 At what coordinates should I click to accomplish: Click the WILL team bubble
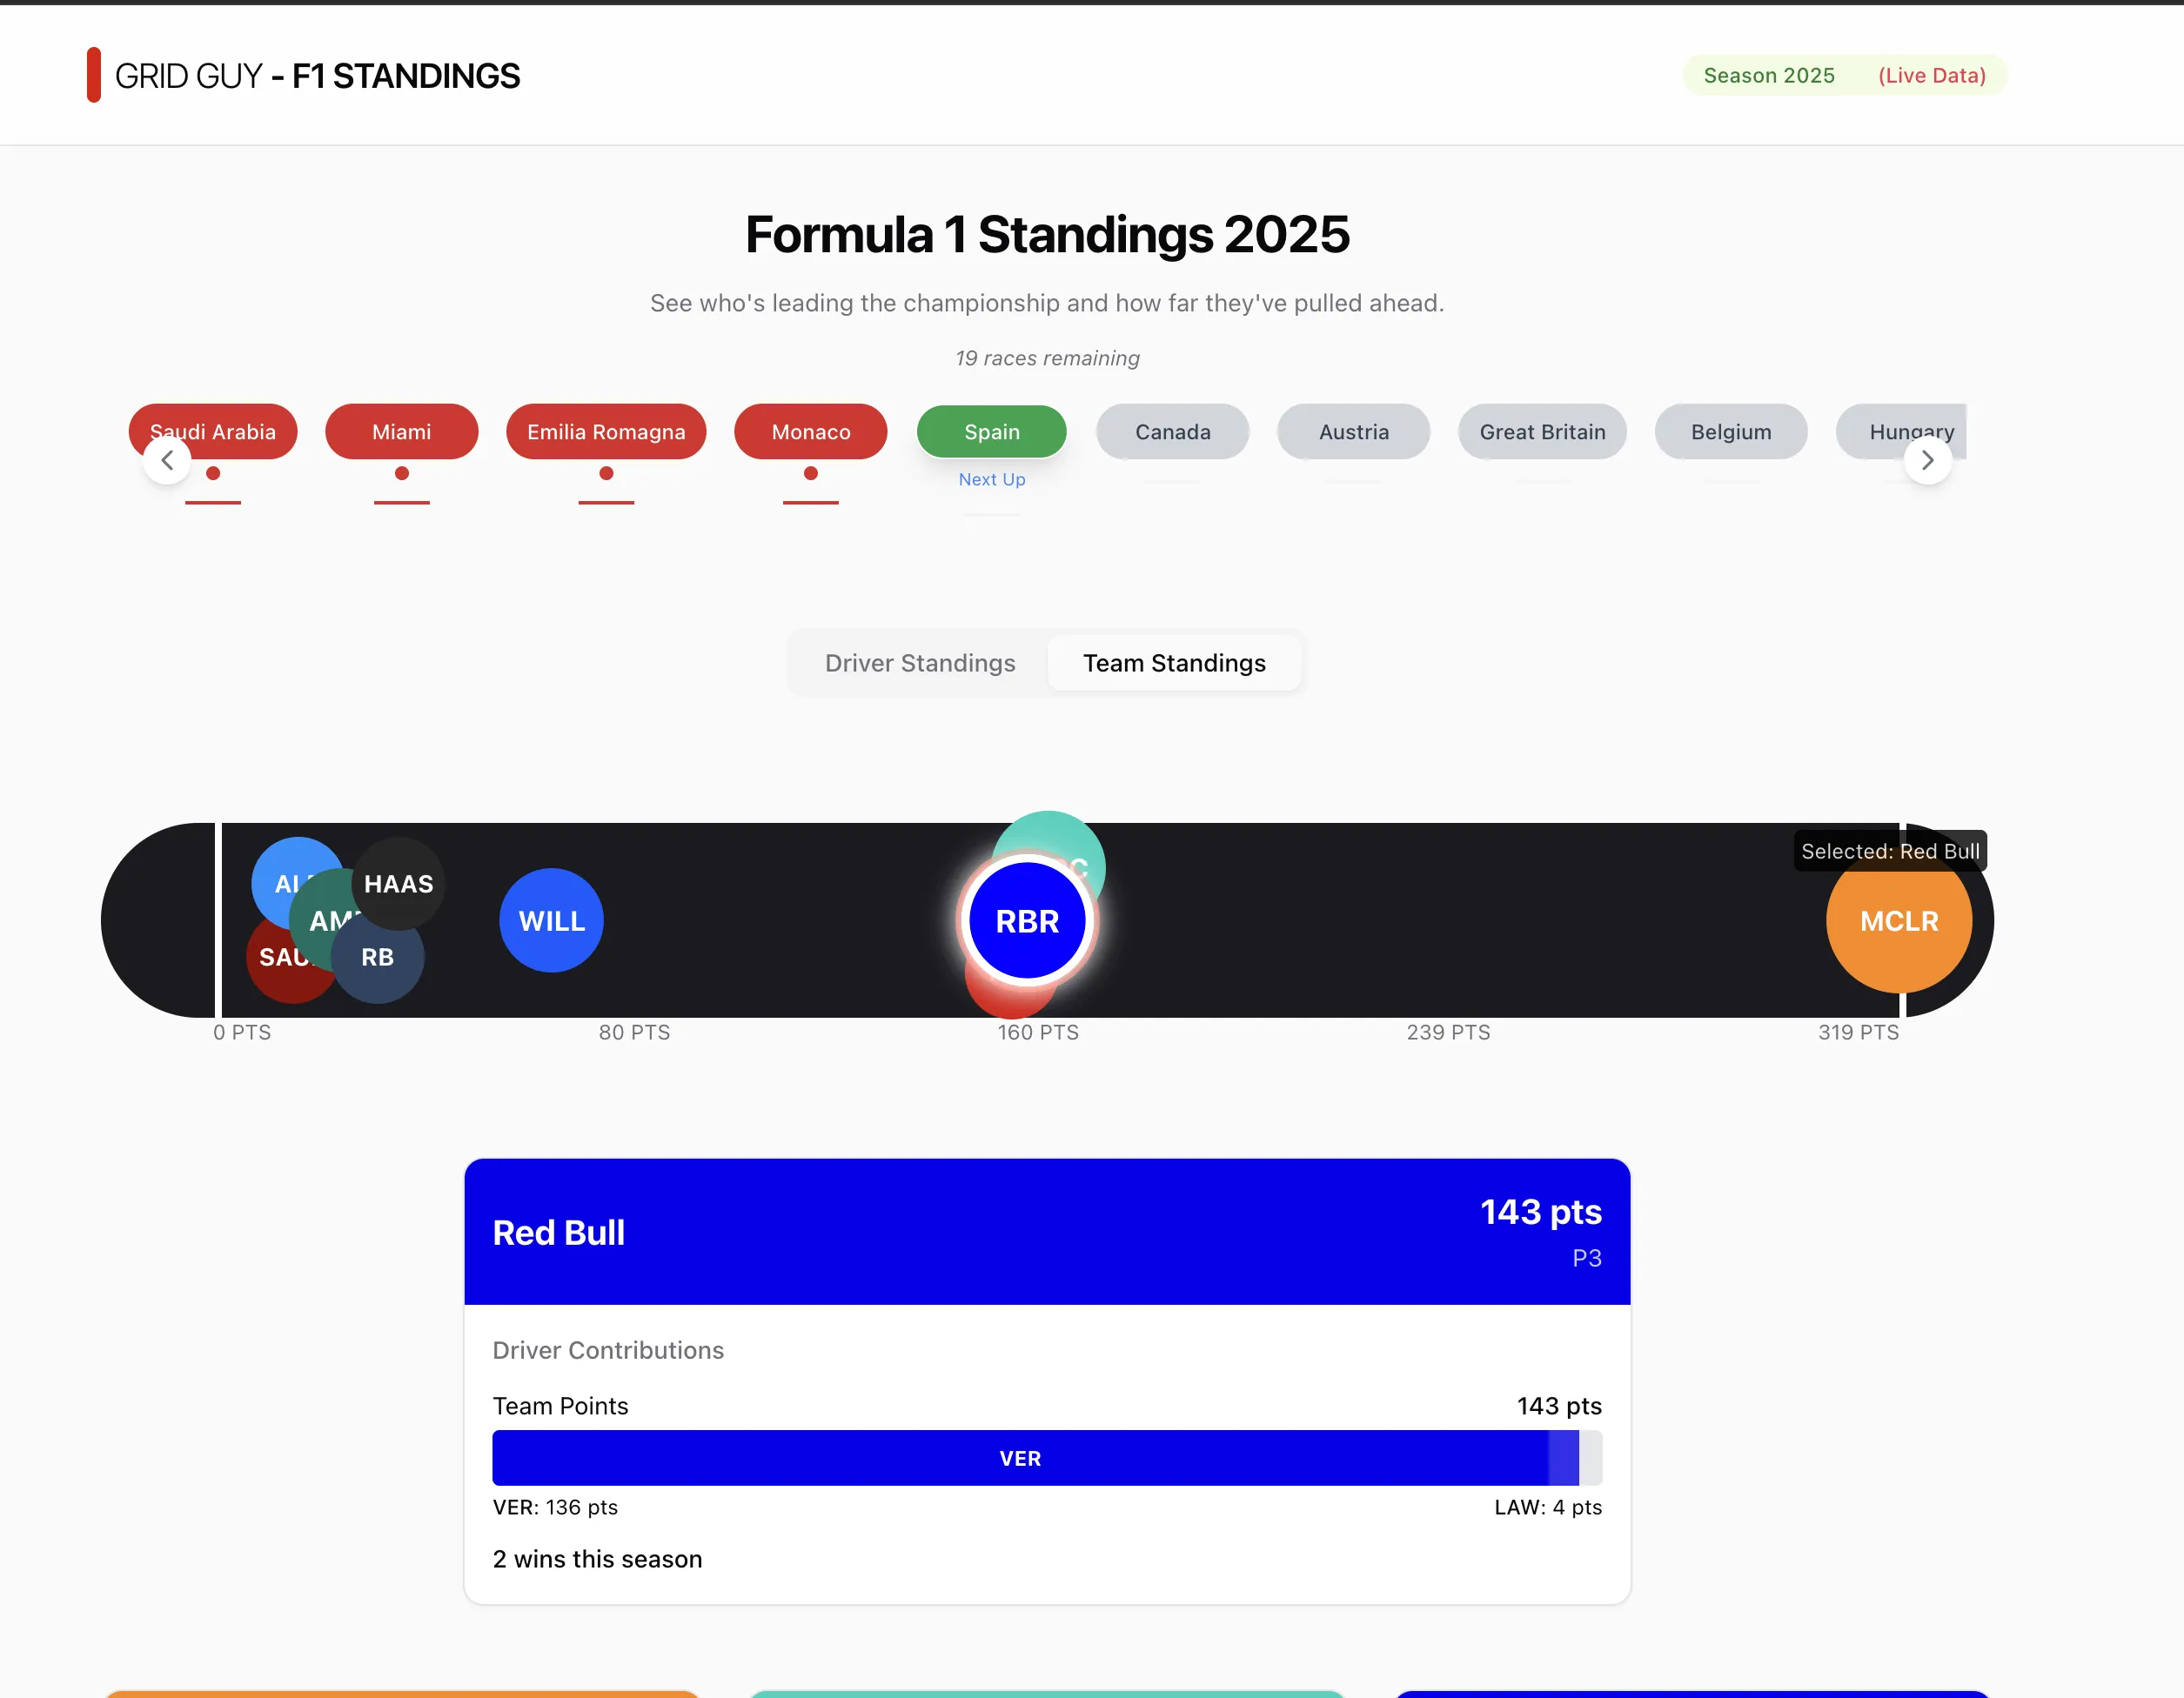coord(551,921)
